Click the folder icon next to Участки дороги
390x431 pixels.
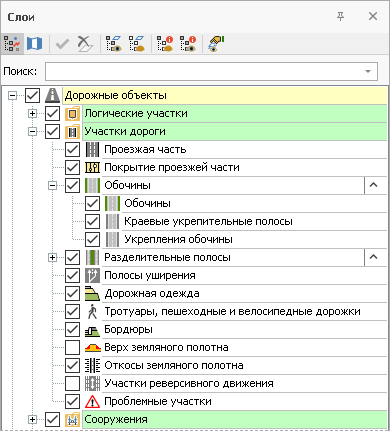click(72, 131)
